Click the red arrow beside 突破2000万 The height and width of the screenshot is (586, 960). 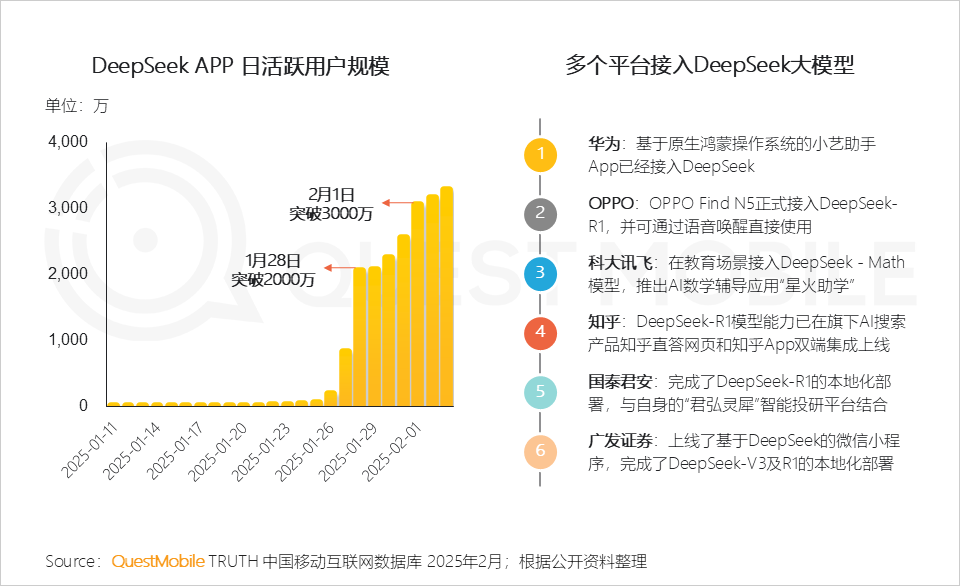pos(340,269)
